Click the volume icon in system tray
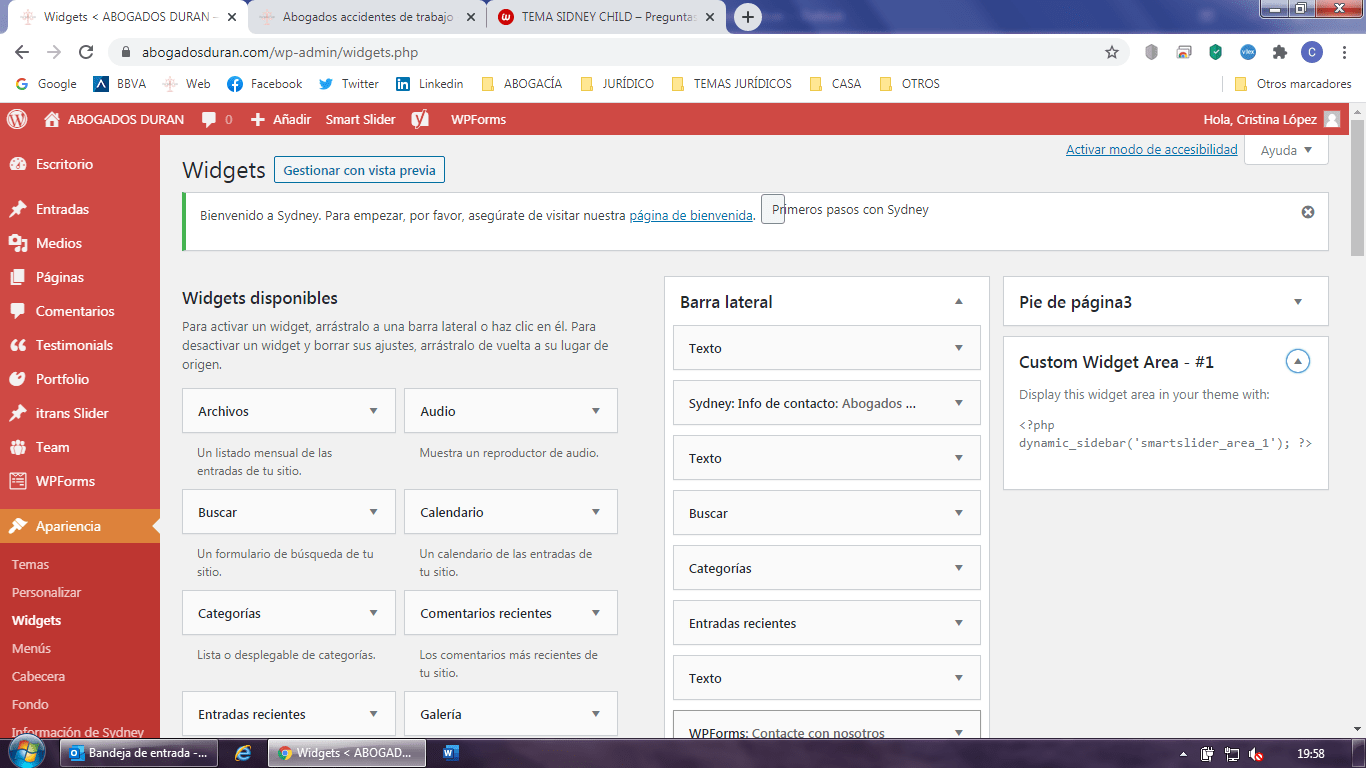 [1256, 754]
